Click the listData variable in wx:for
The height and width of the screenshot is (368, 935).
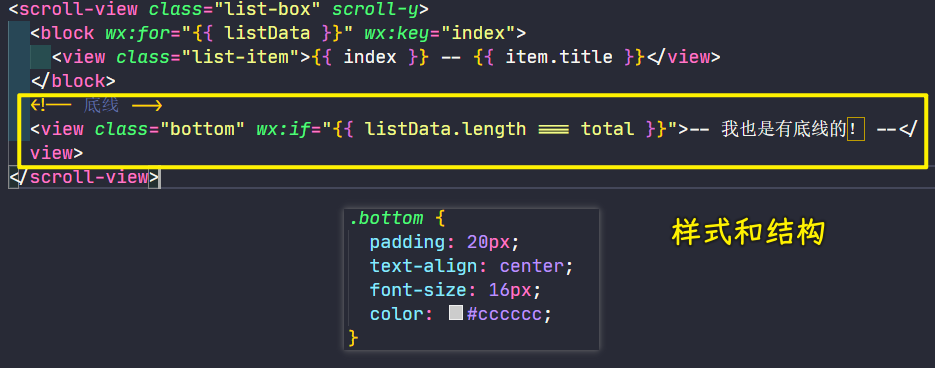(x=267, y=33)
